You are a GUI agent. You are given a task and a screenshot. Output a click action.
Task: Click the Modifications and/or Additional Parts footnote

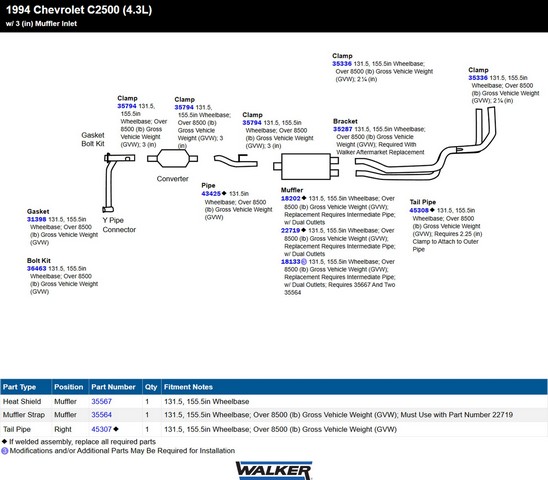pyautogui.click(x=122, y=451)
